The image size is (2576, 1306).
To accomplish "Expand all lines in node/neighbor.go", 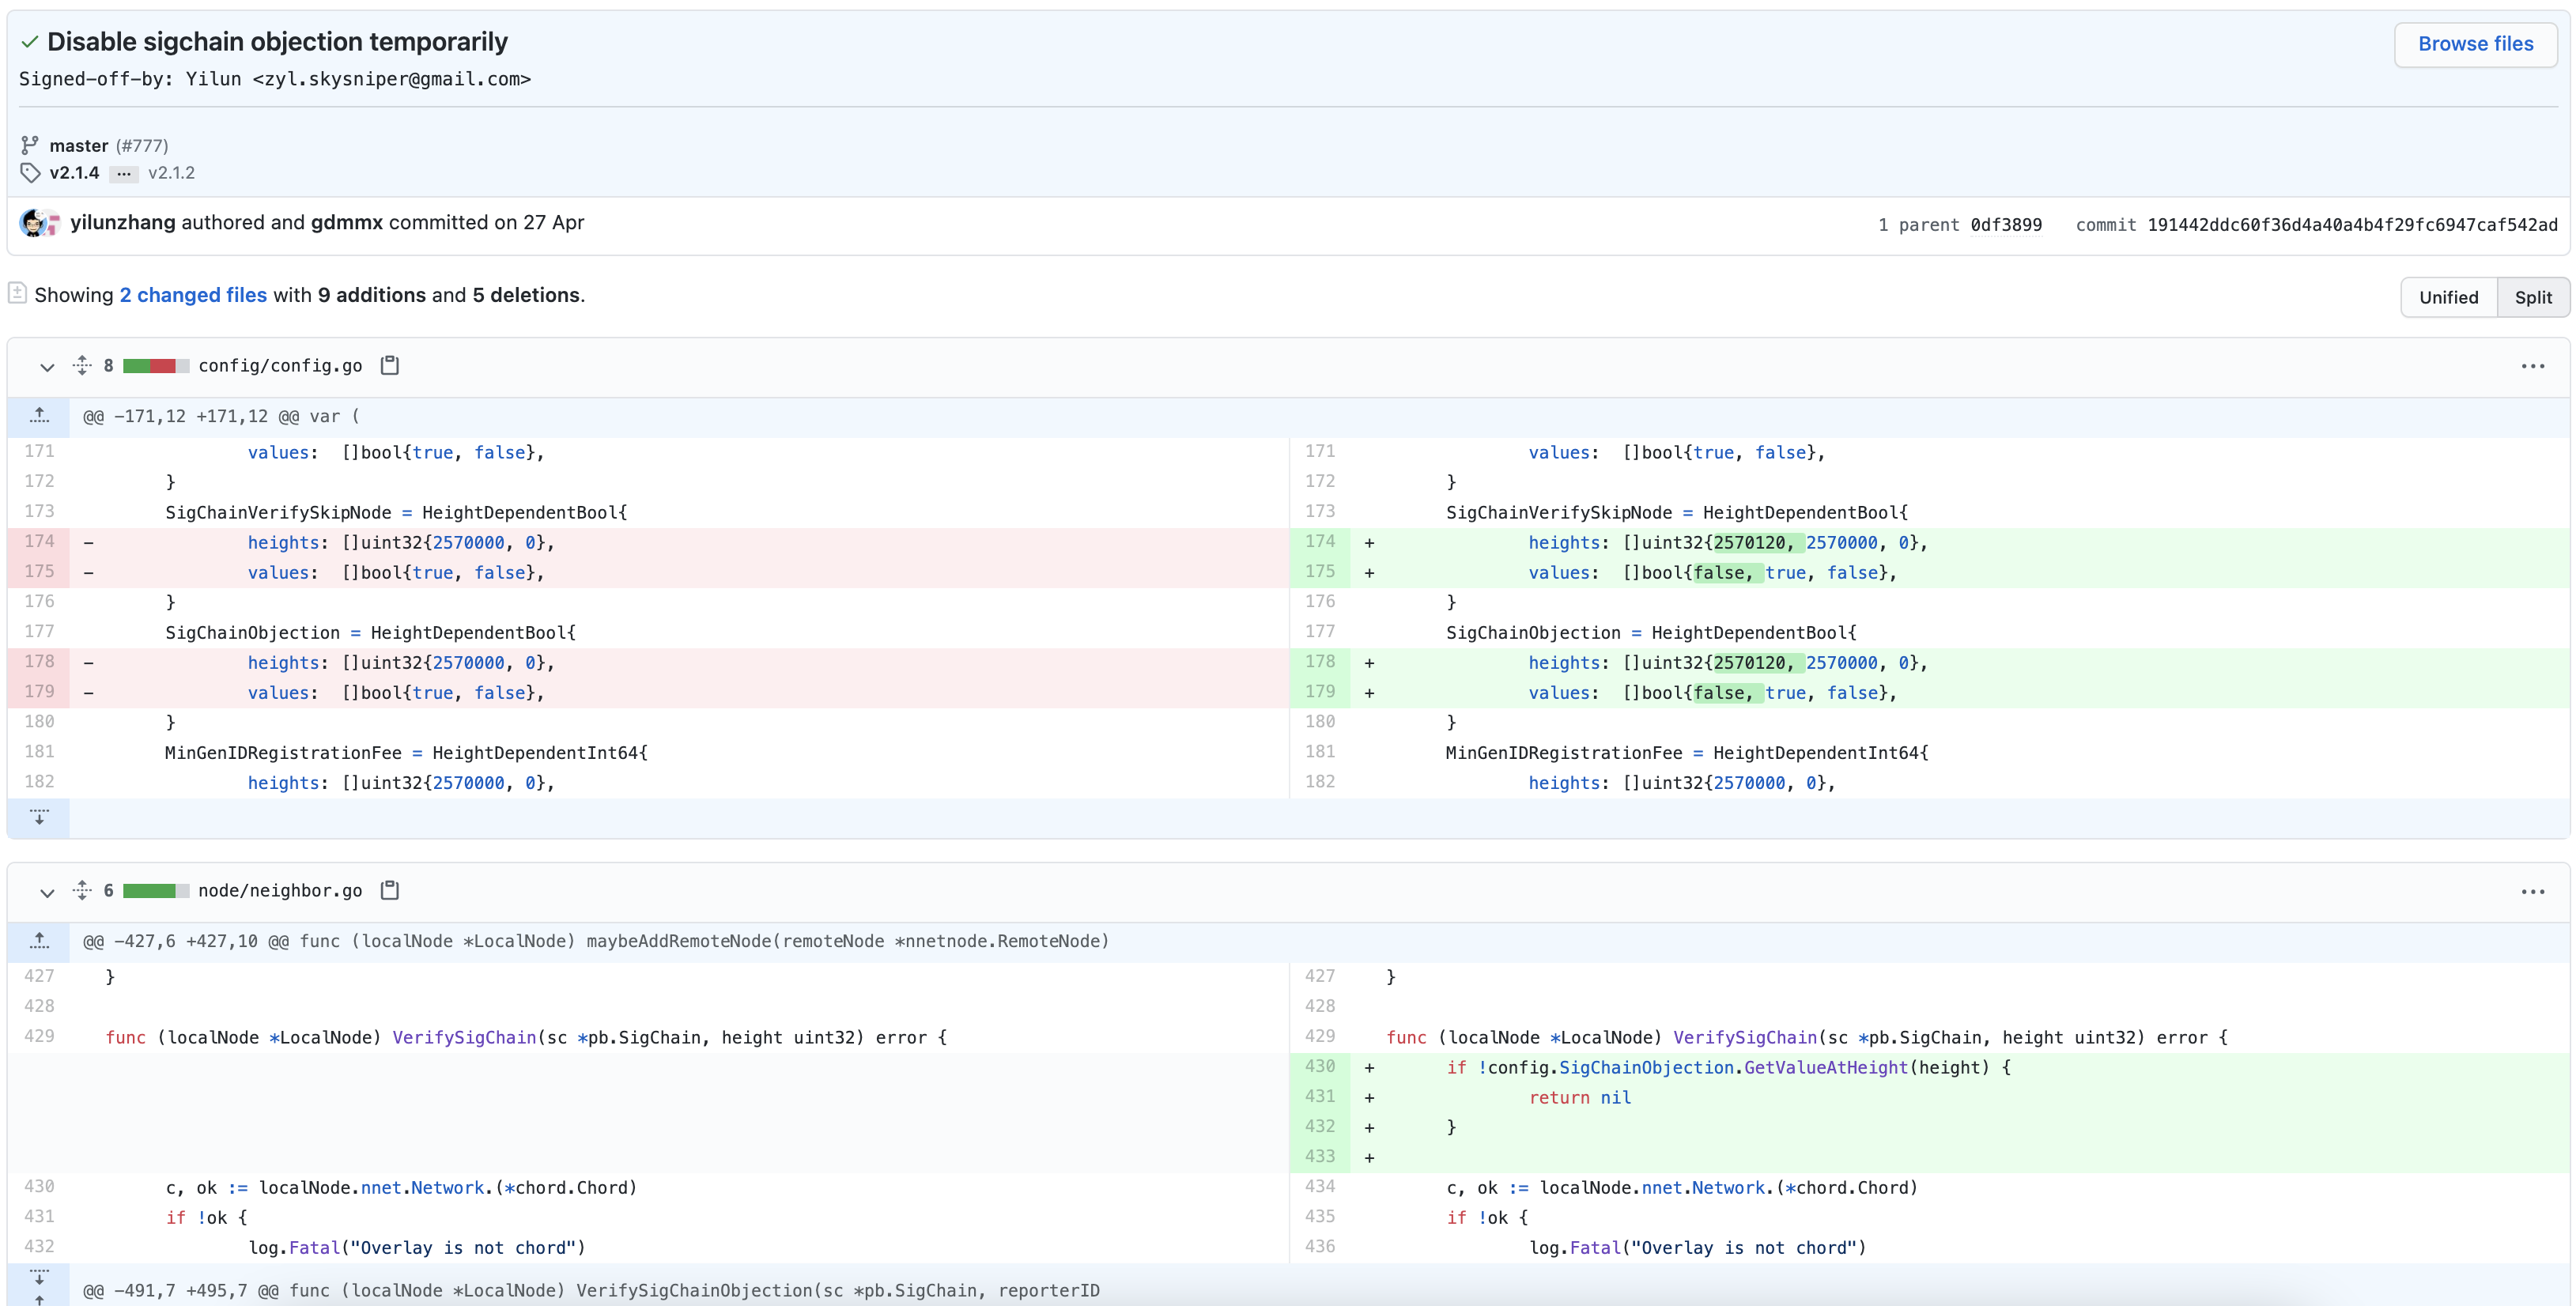I will 82,890.
